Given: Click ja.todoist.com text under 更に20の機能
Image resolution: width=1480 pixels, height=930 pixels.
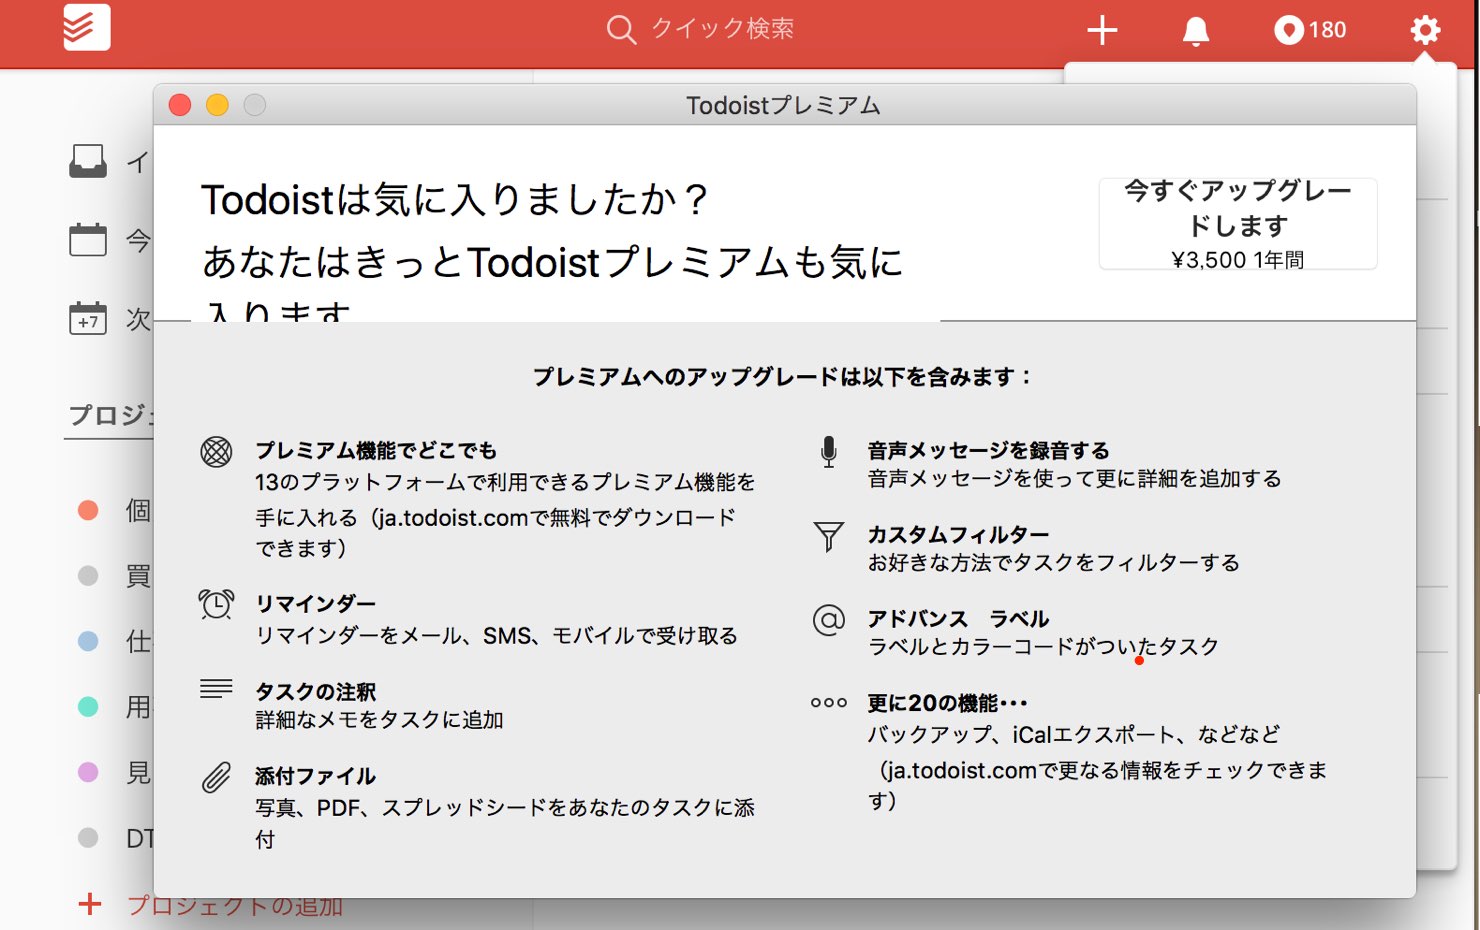Looking at the screenshot, I should tap(962, 770).
